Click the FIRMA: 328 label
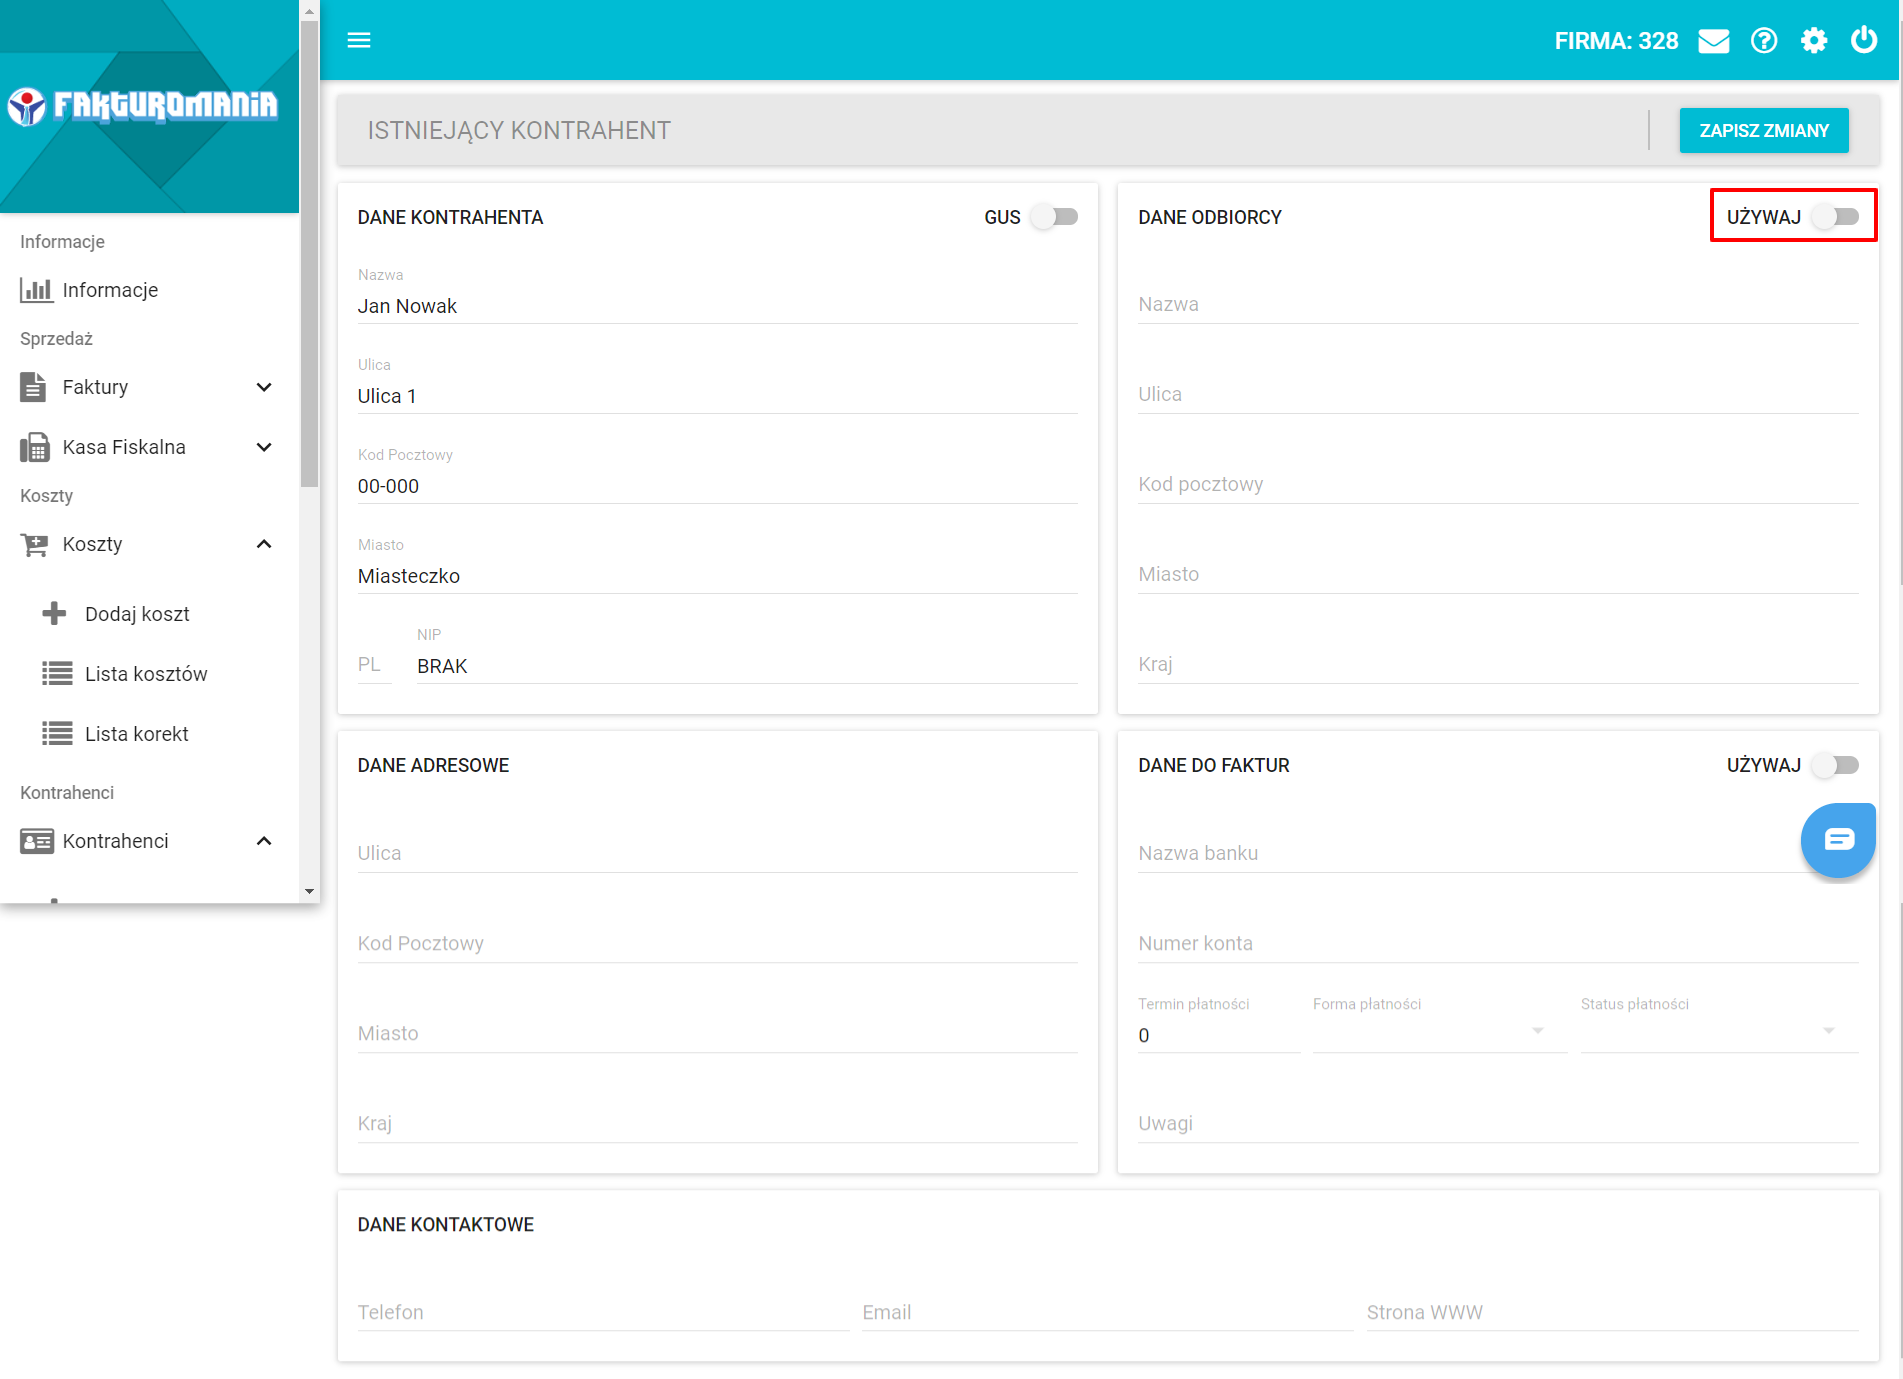1903x1379 pixels. tap(1616, 41)
